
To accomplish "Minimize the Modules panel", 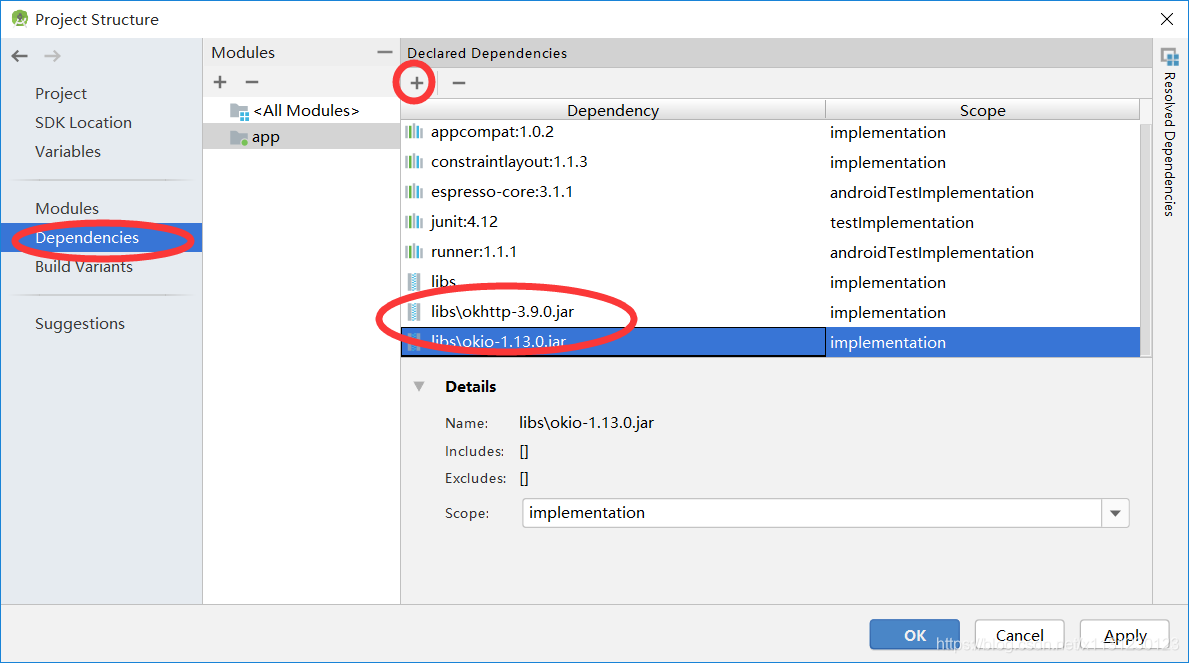I will pos(384,52).
